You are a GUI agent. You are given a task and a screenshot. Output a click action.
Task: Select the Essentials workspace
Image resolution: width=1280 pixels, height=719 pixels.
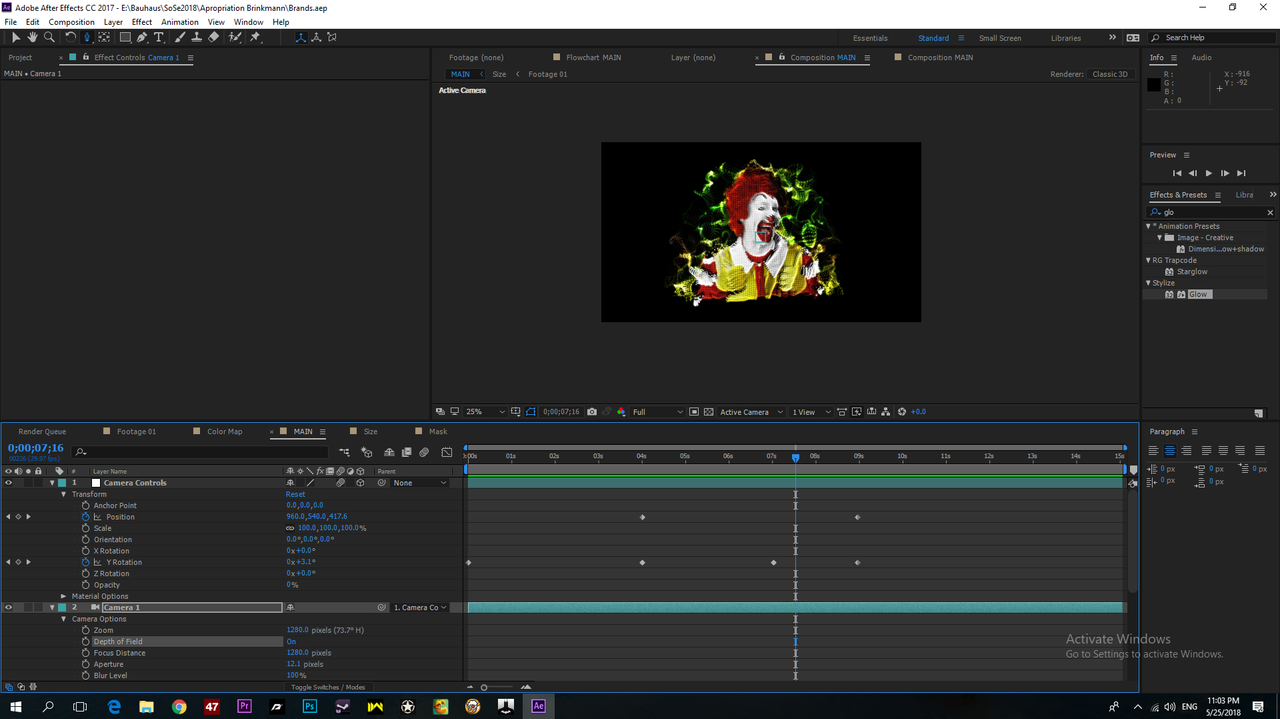tap(870, 38)
